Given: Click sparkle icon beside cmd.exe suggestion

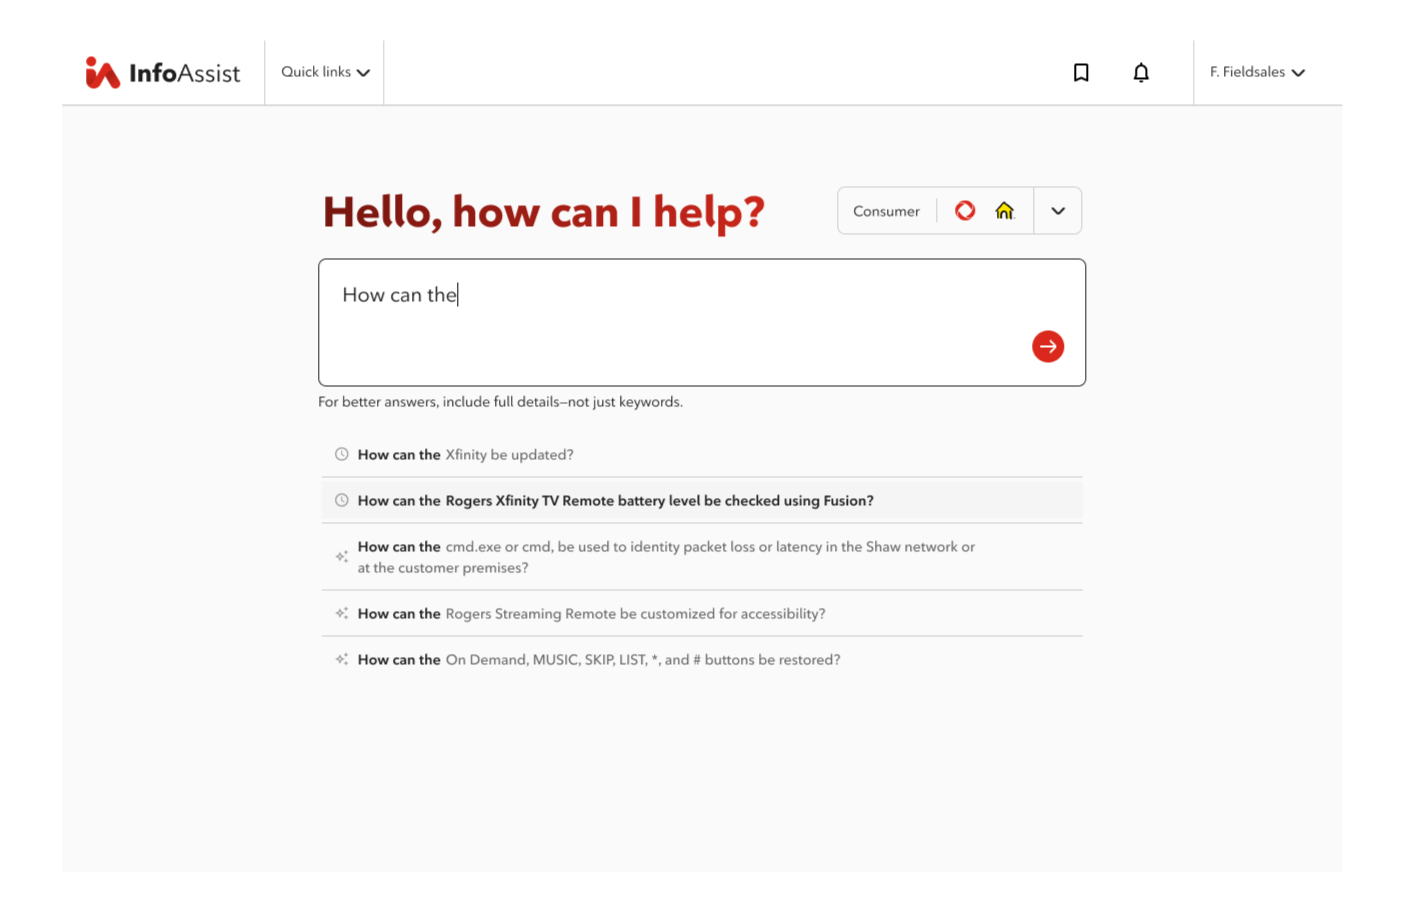Looking at the screenshot, I should click(x=342, y=557).
